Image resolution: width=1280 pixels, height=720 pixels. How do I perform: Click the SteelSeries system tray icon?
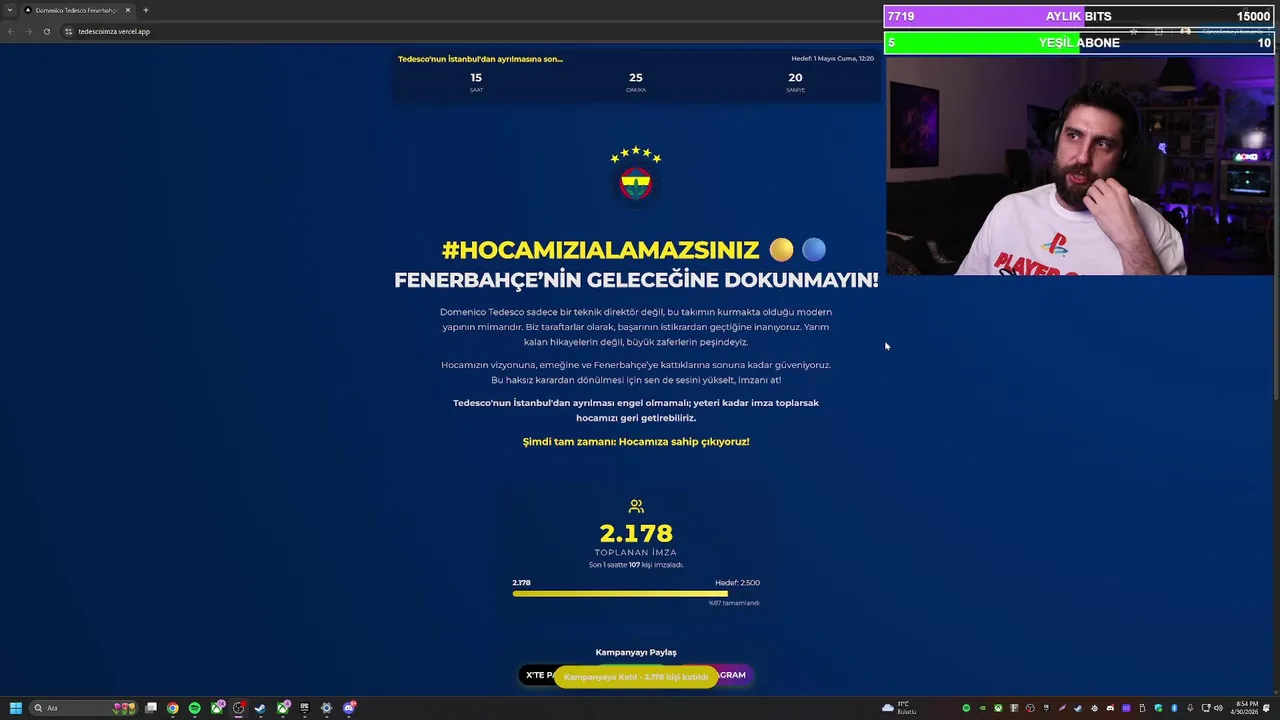pyautogui.click(x=1094, y=708)
